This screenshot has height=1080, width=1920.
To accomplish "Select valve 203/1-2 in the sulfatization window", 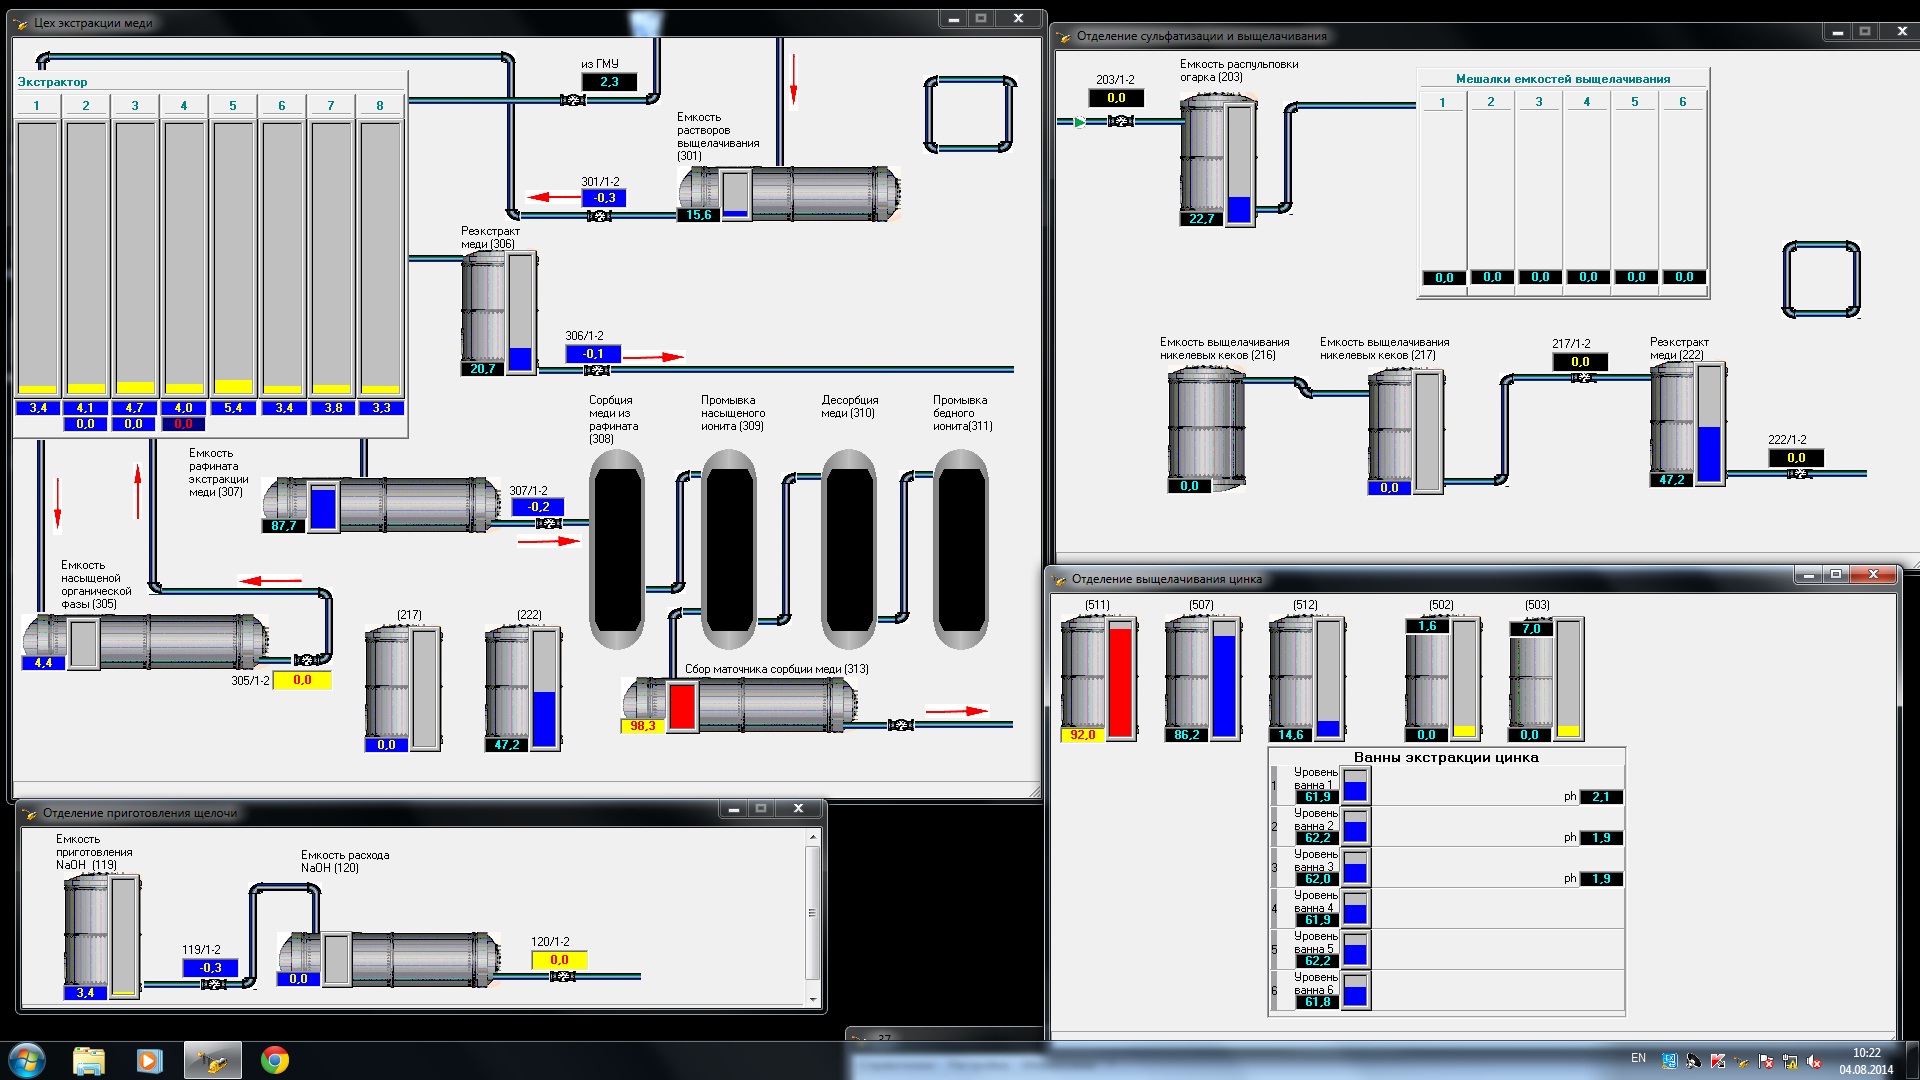I will tap(1121, 121).
